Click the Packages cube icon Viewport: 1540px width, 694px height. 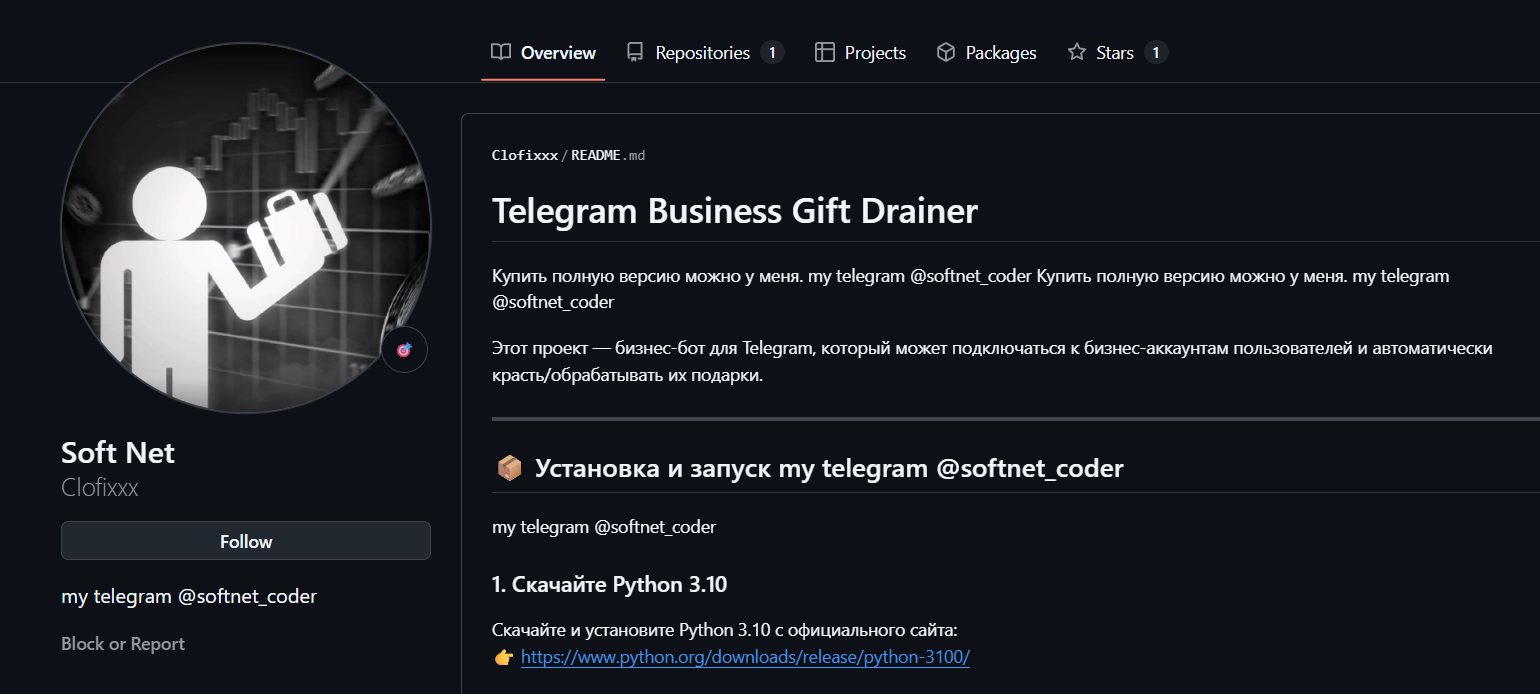(x=946, y=52)
